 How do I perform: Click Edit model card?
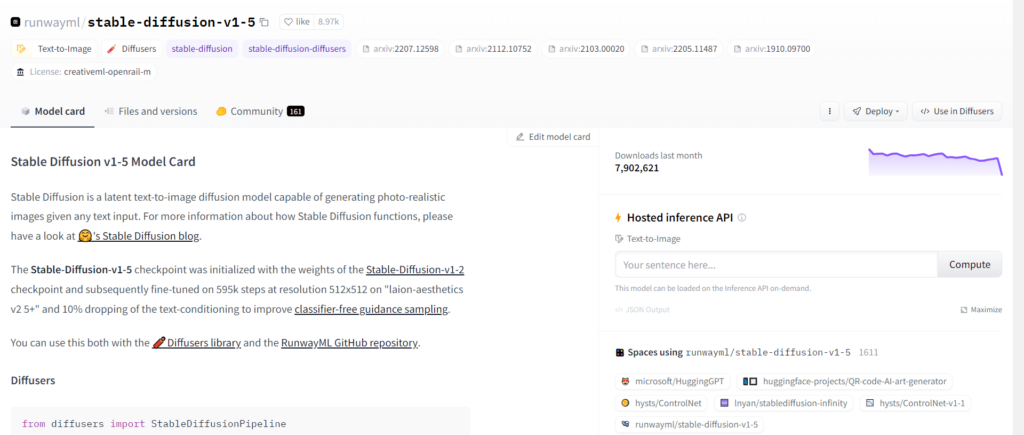tap(552, 137)
